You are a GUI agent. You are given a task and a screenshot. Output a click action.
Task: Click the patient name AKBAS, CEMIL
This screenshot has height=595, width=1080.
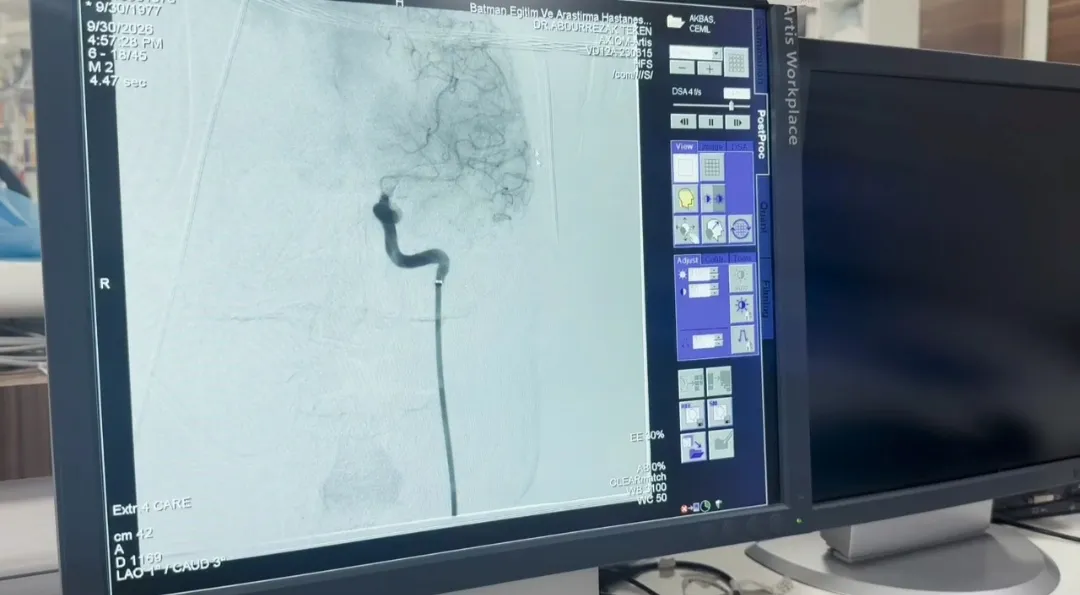(701, 24)
